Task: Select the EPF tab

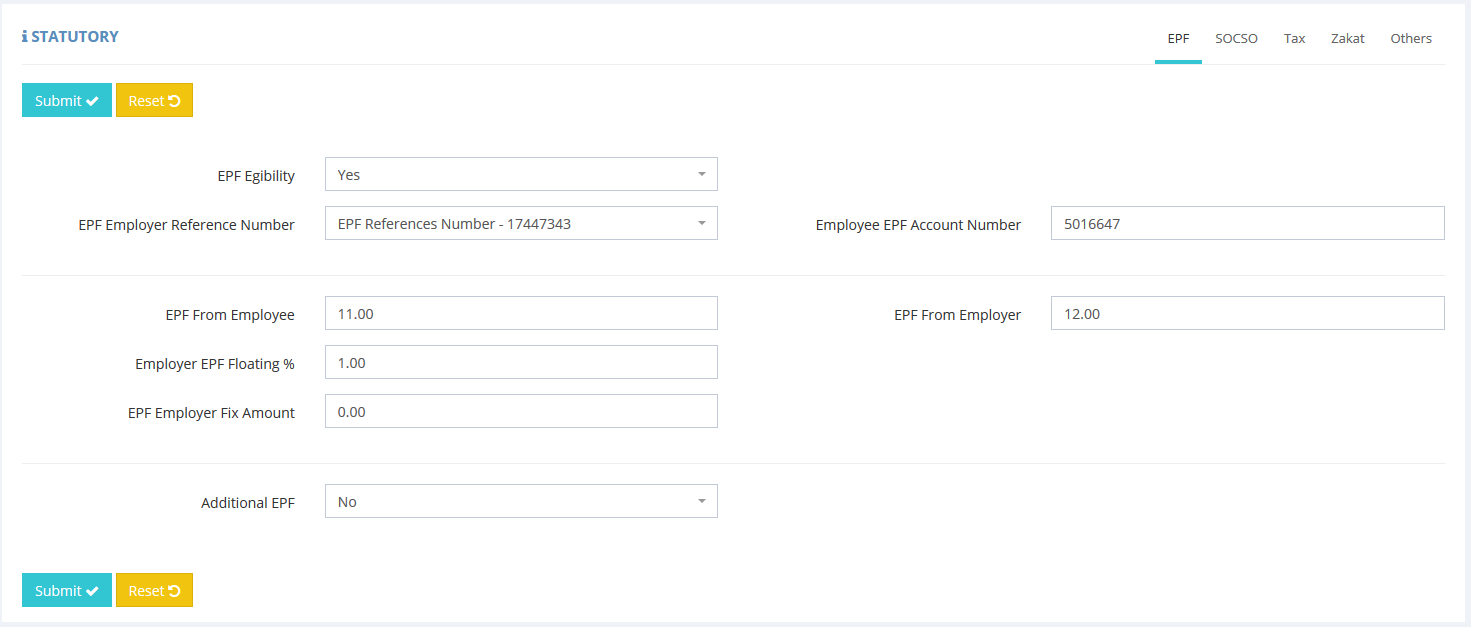Action: [x=1178, y=39]
